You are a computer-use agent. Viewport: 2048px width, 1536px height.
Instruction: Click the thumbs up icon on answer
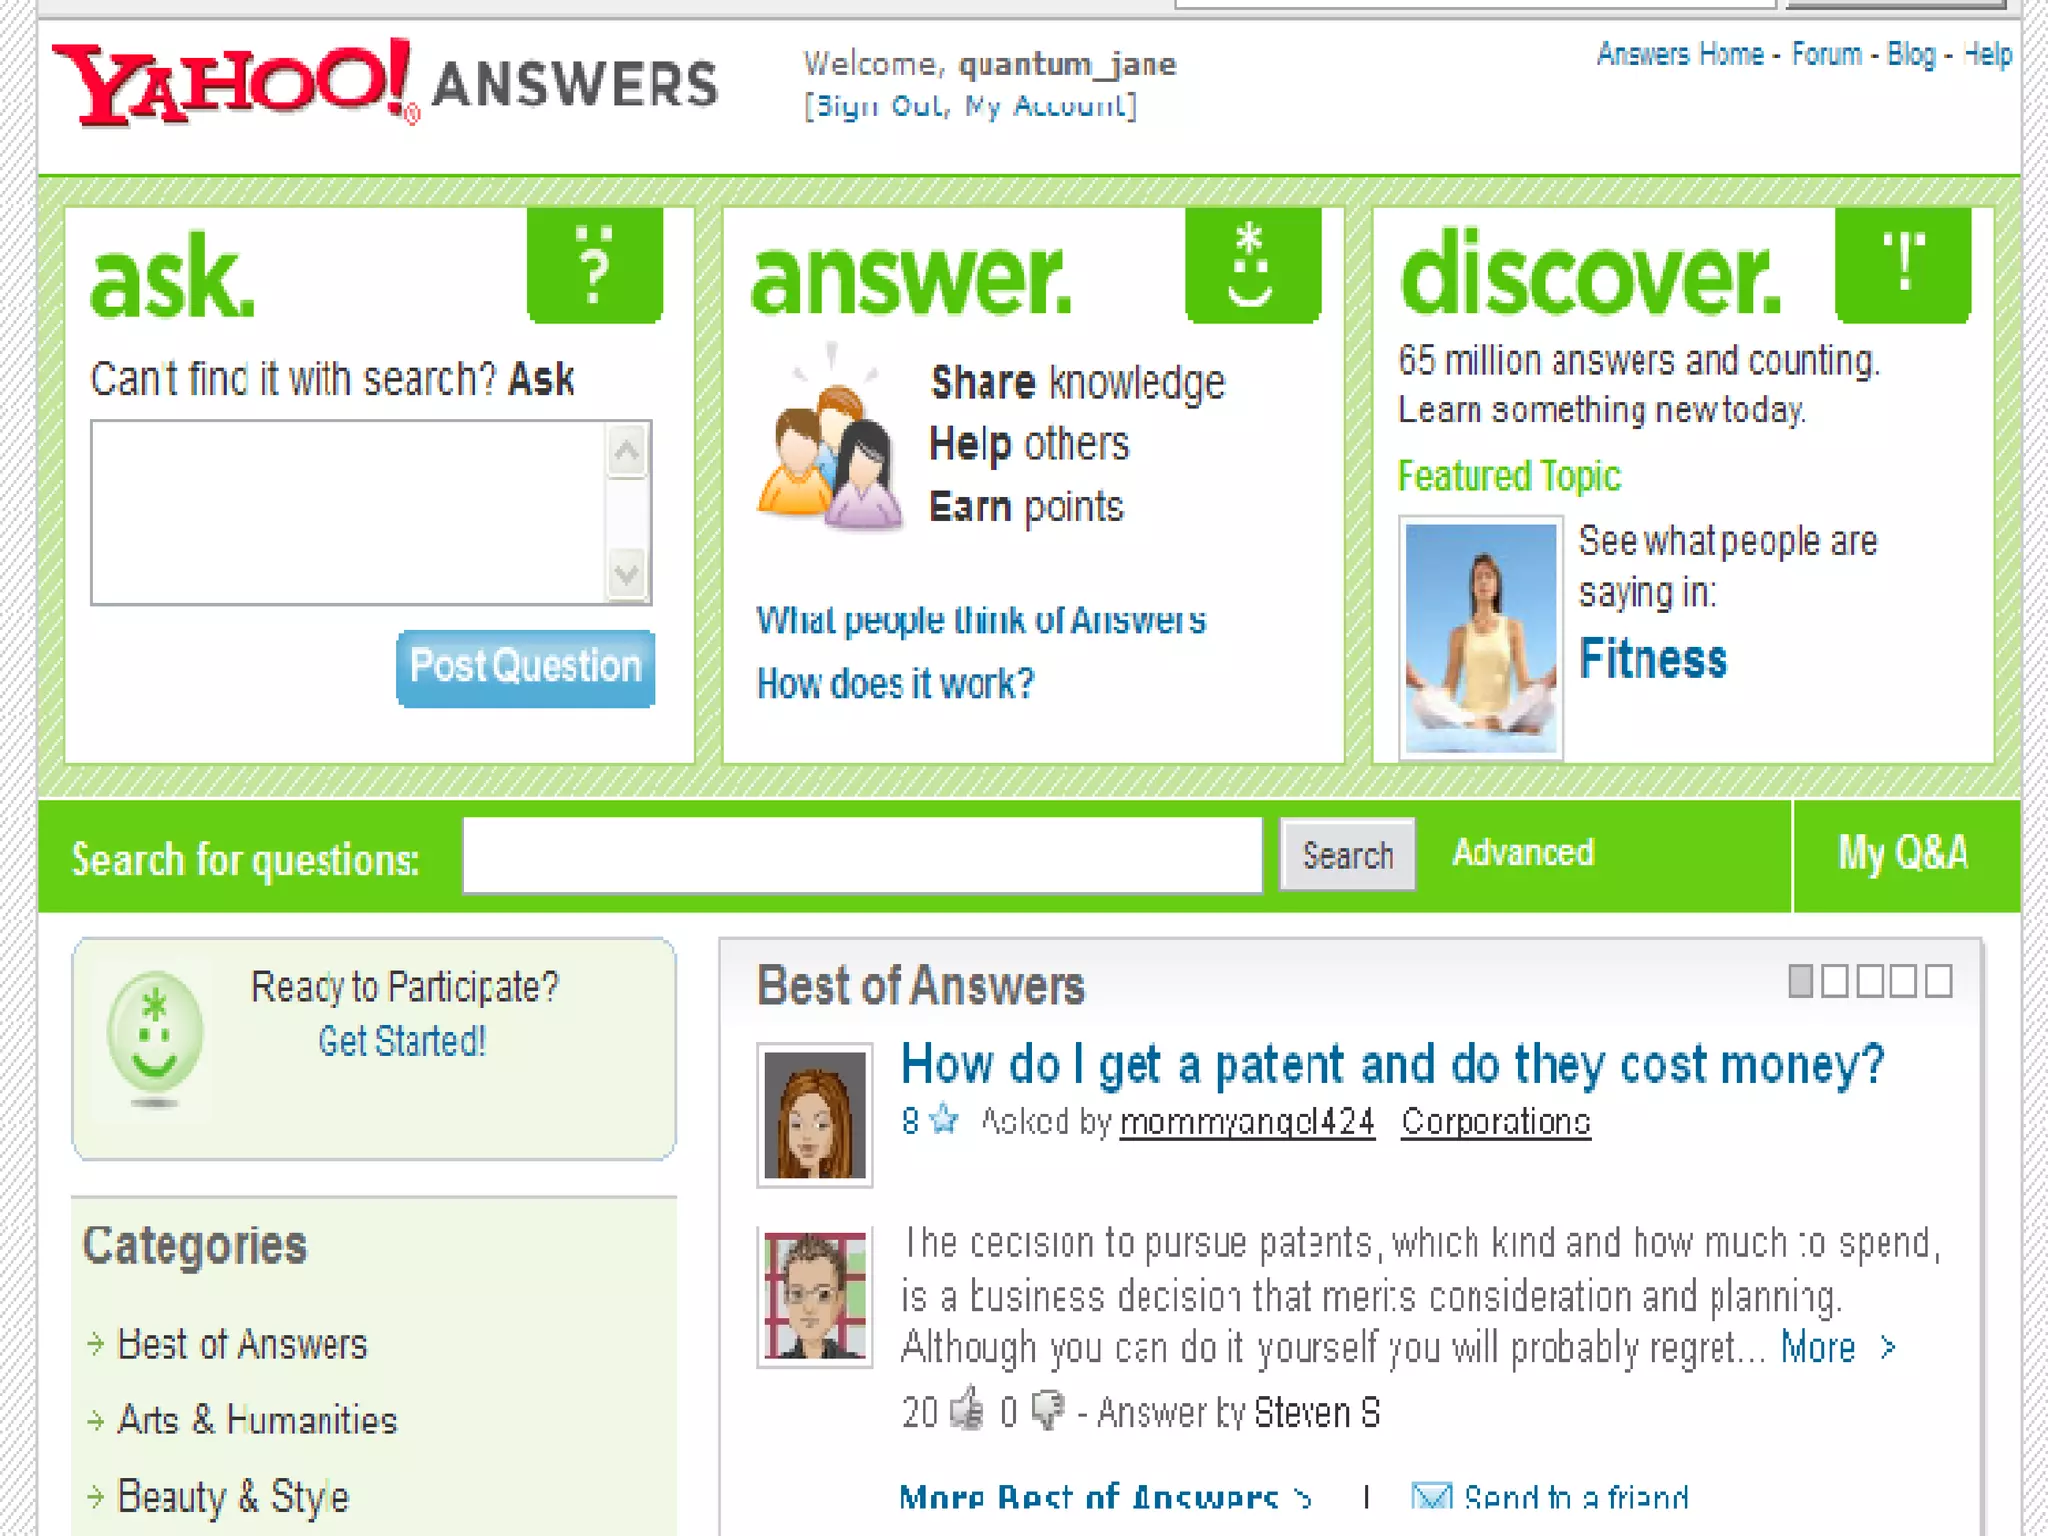click(967, 1410)
